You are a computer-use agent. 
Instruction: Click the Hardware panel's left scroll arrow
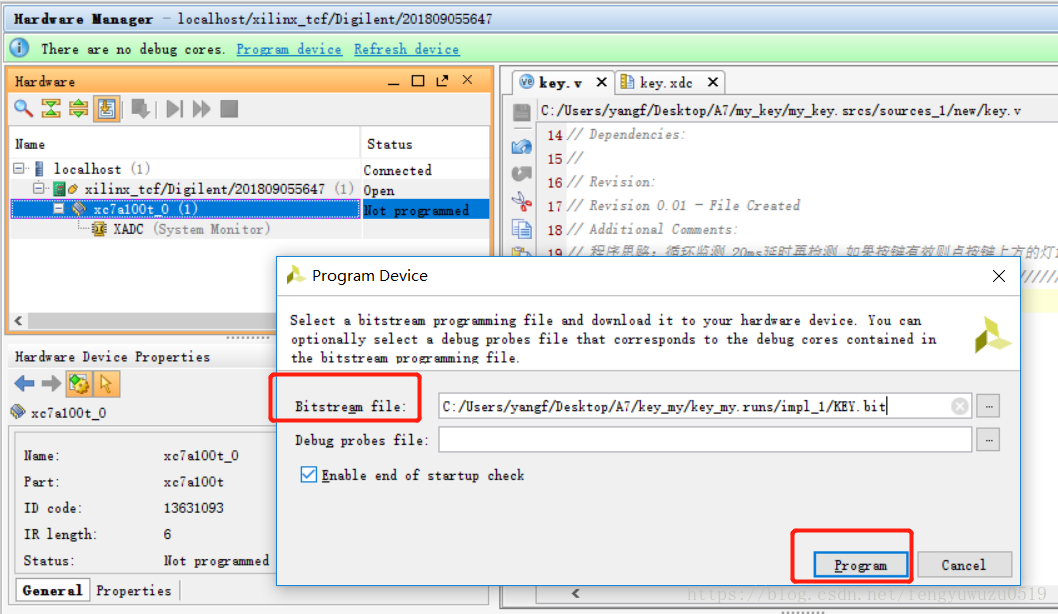click(18, 320)
